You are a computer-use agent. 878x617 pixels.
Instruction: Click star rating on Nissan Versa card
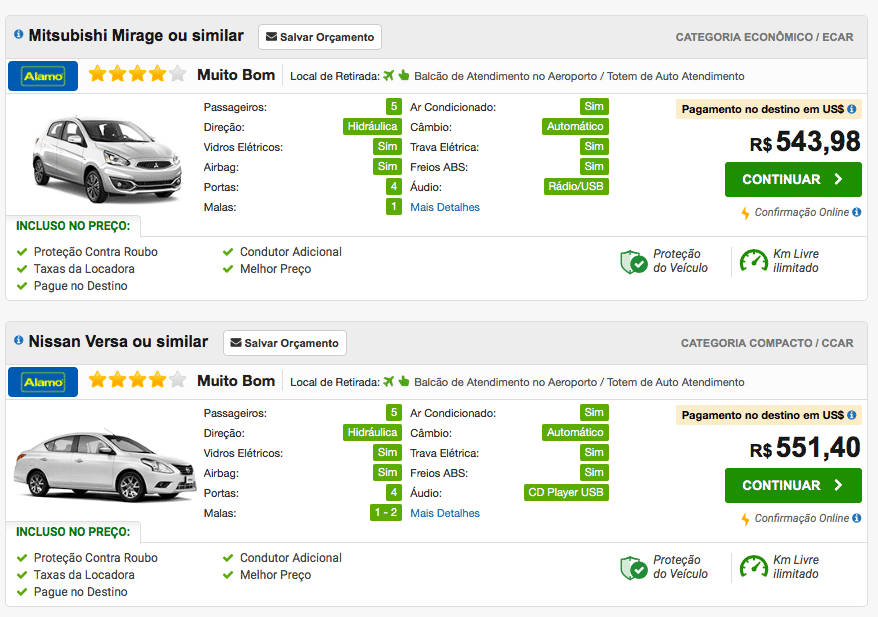(137, 380)
